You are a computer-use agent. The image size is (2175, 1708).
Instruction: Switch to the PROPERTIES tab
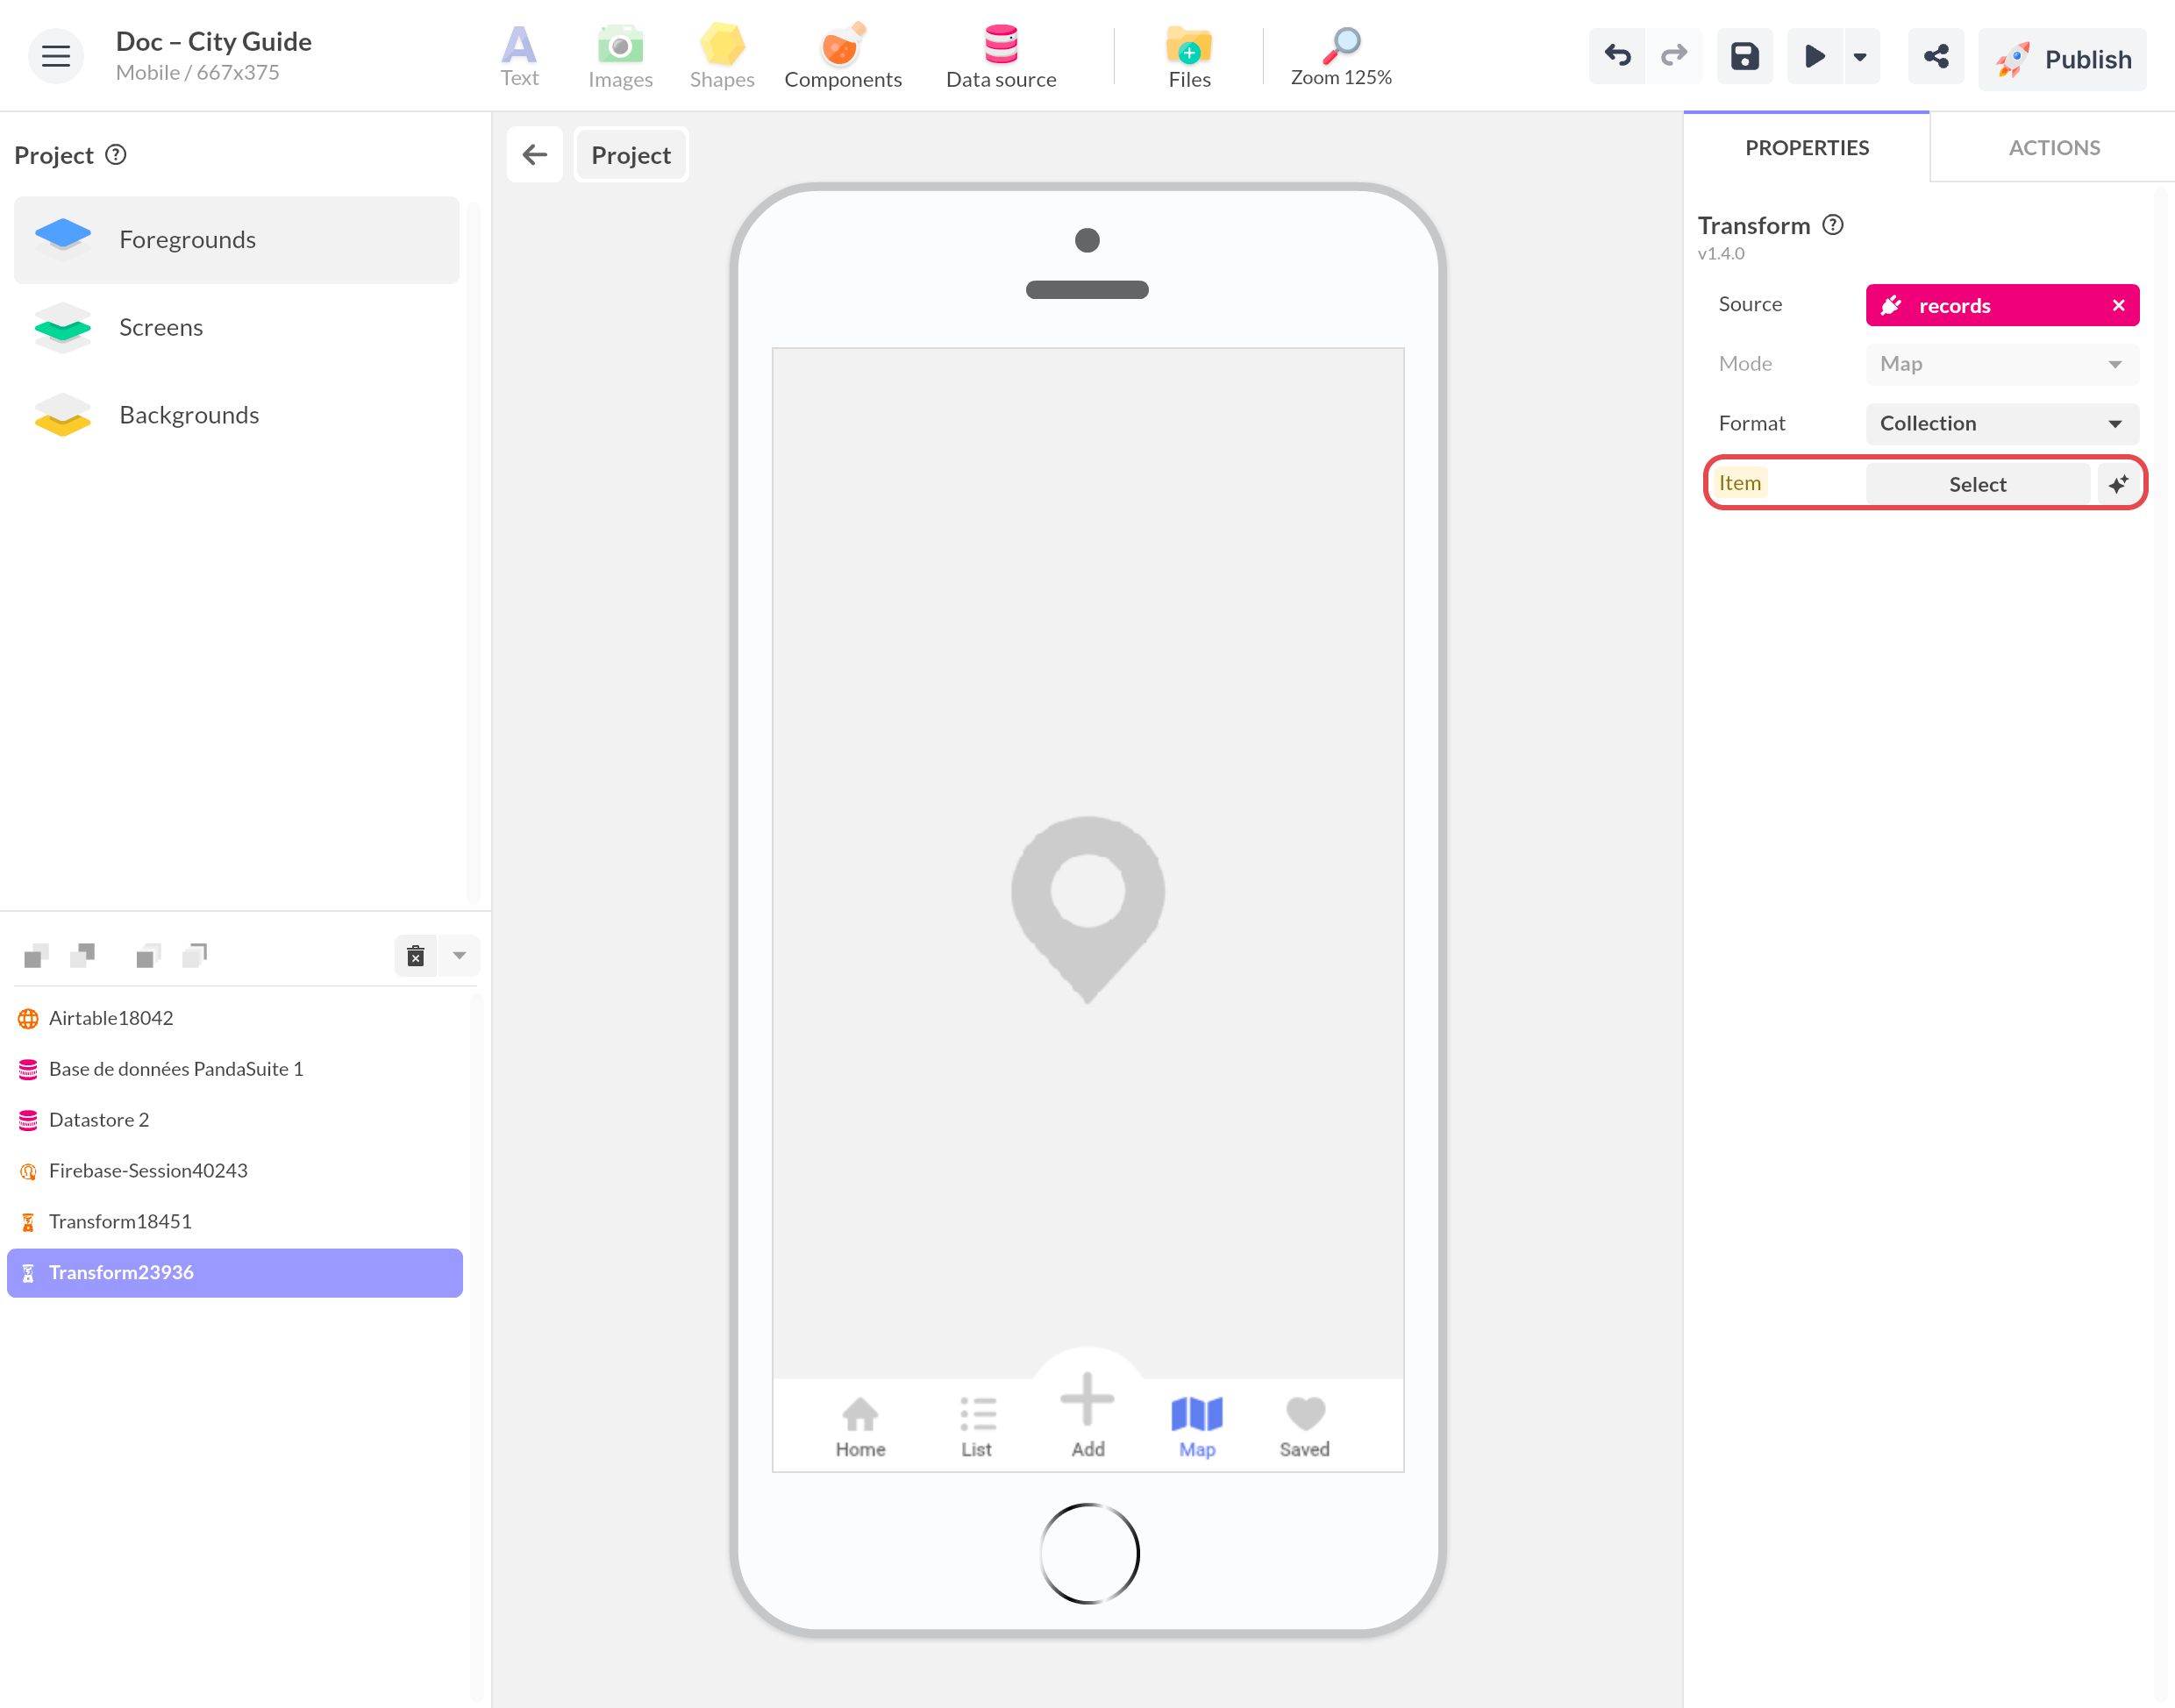click(1807, 148)
